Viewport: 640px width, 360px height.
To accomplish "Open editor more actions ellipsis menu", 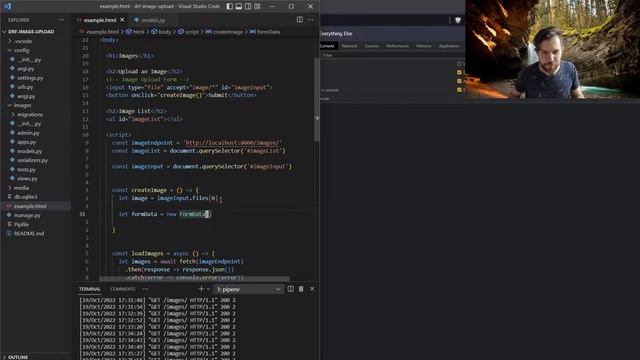I will tap(311, 20).
